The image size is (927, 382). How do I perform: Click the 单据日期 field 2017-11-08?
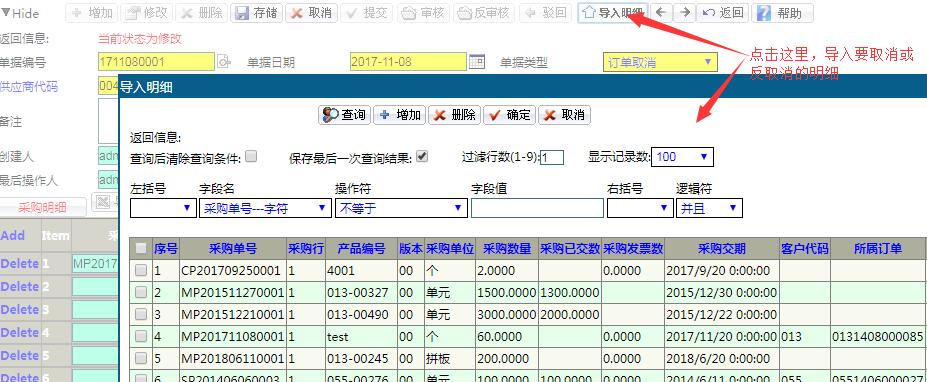408,61
